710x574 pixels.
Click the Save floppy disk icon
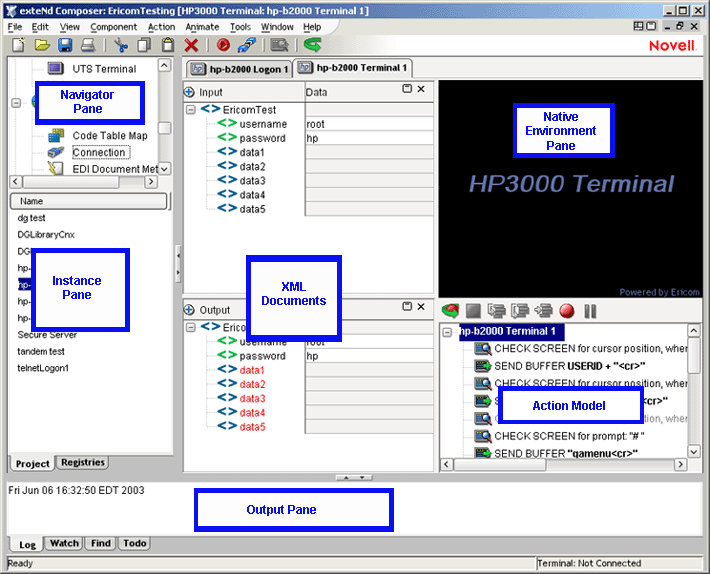click(65, 45)
